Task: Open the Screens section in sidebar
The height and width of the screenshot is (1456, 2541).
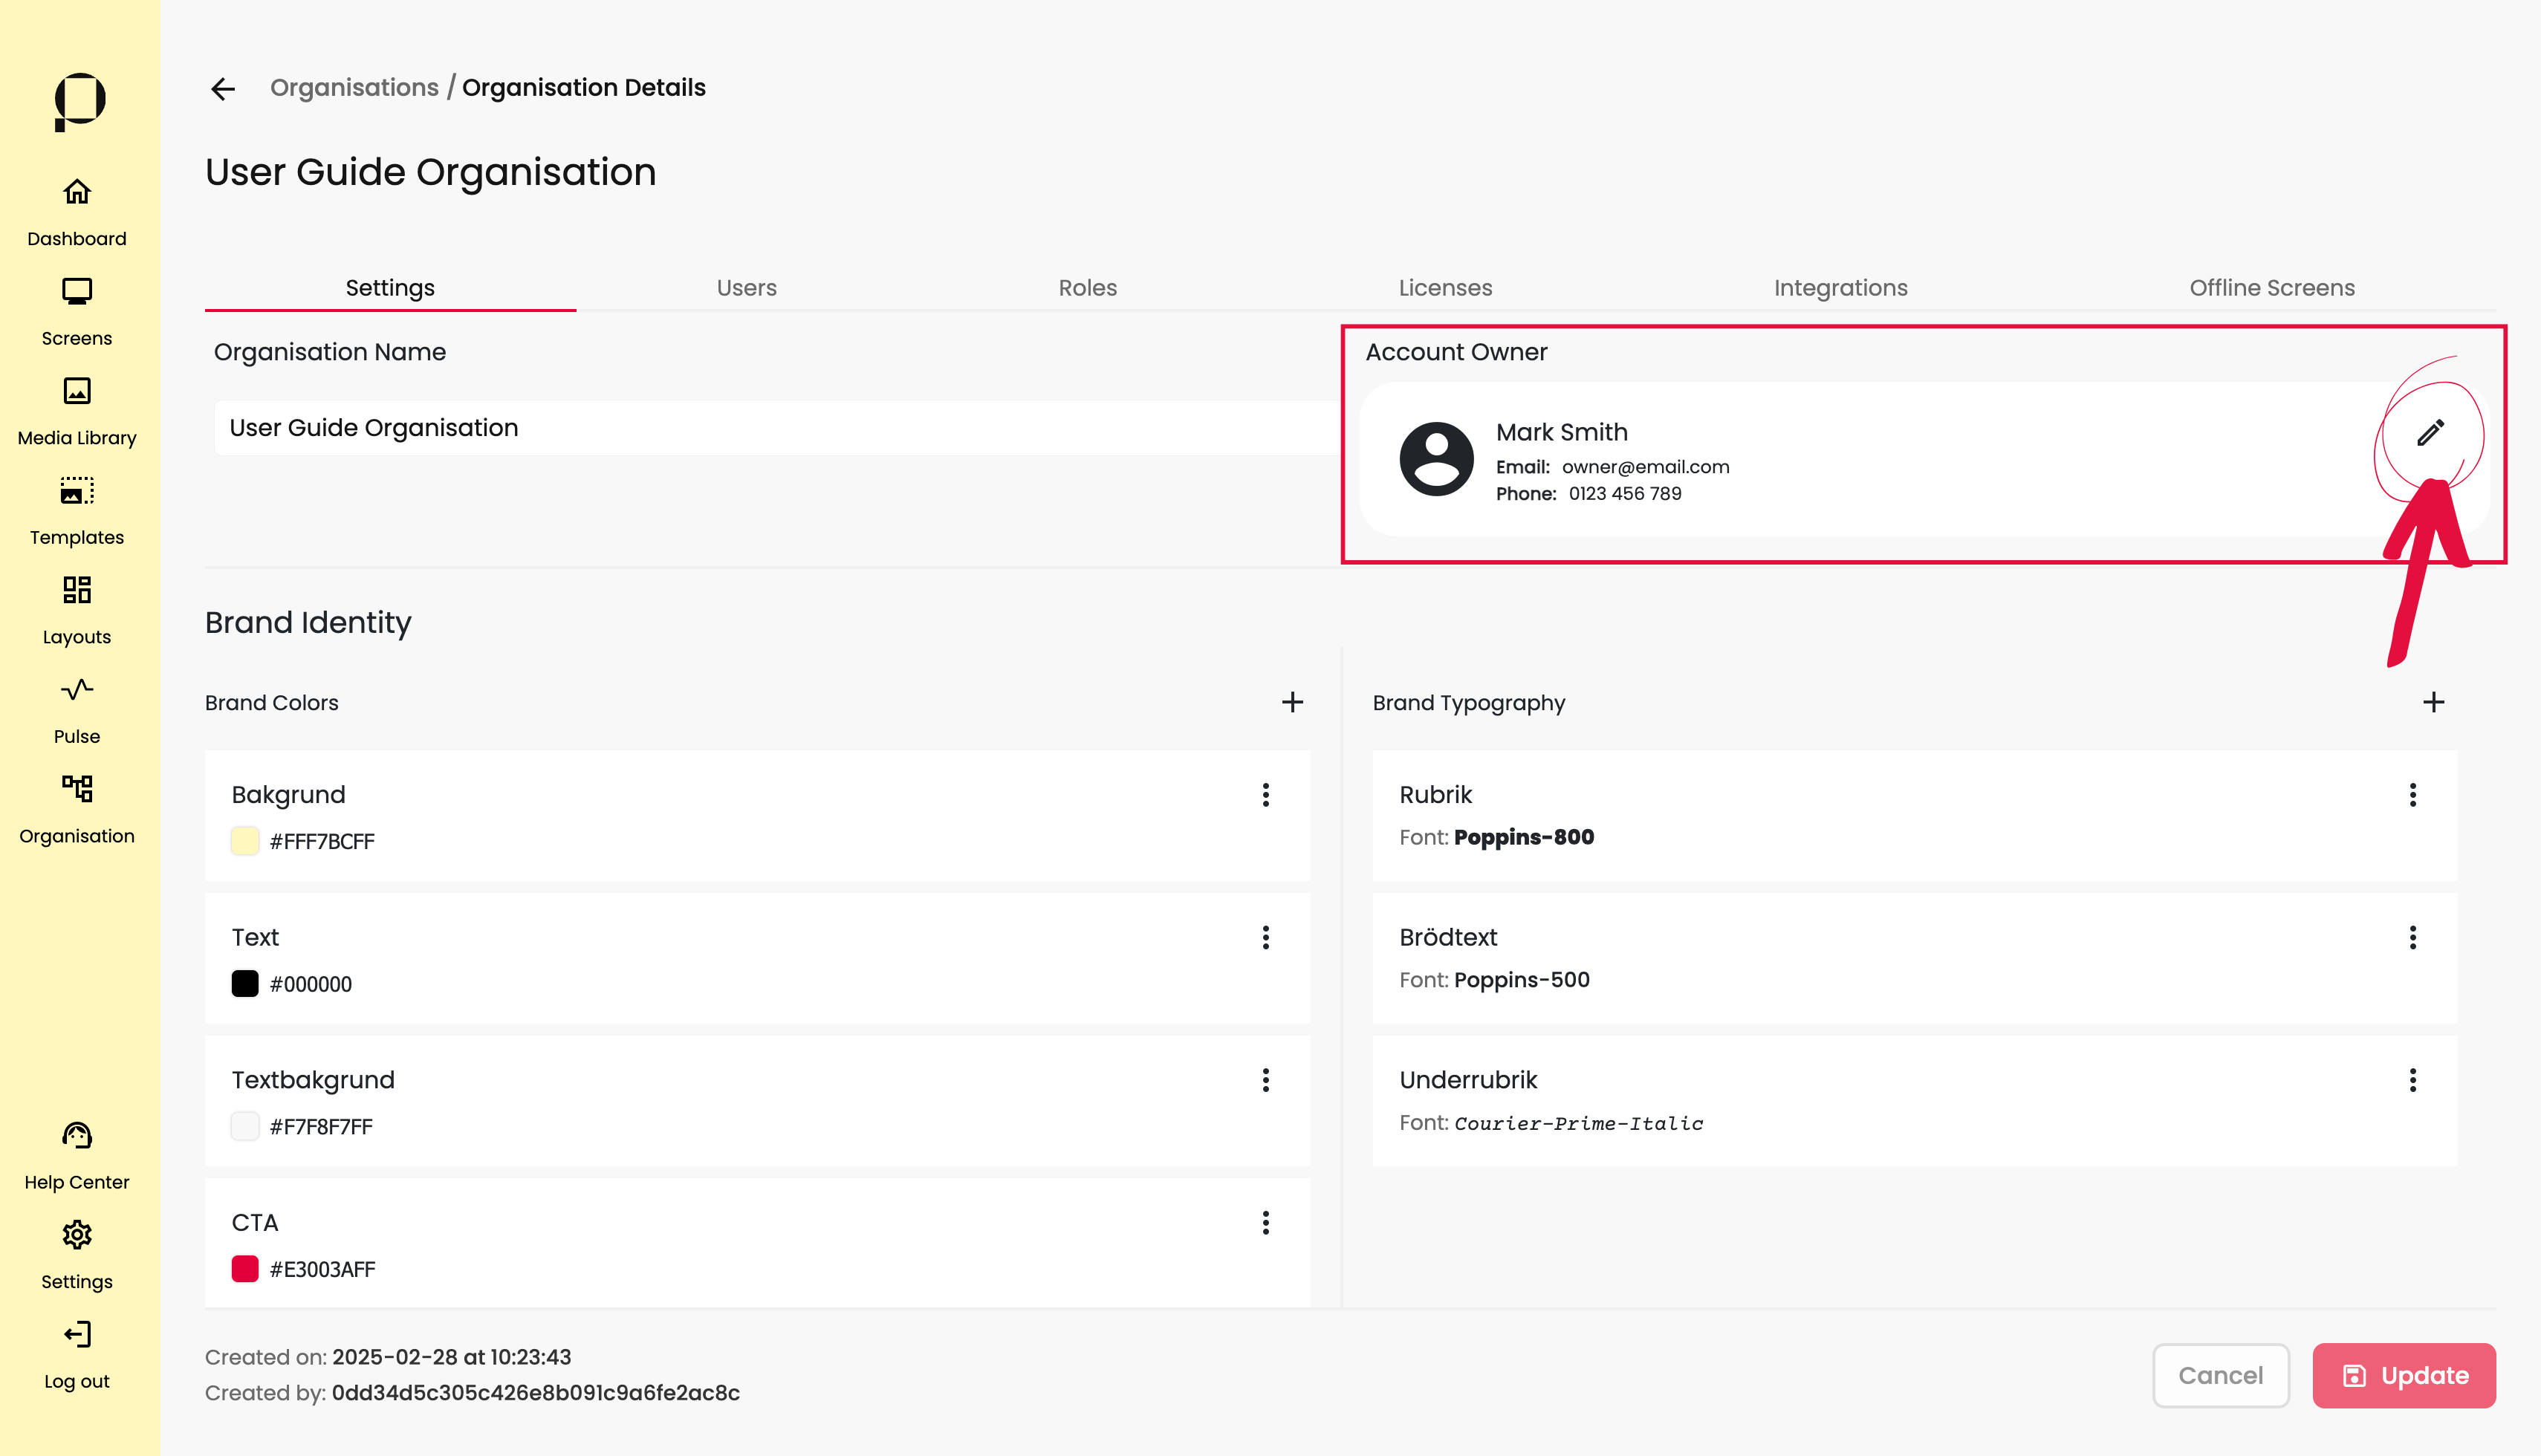Action: tap(77, 292)
